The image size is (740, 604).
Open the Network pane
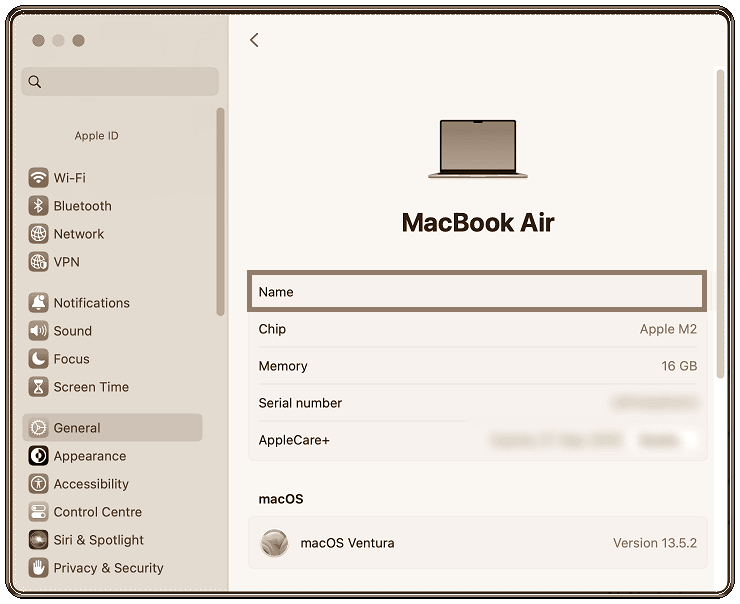pos(112,234)
